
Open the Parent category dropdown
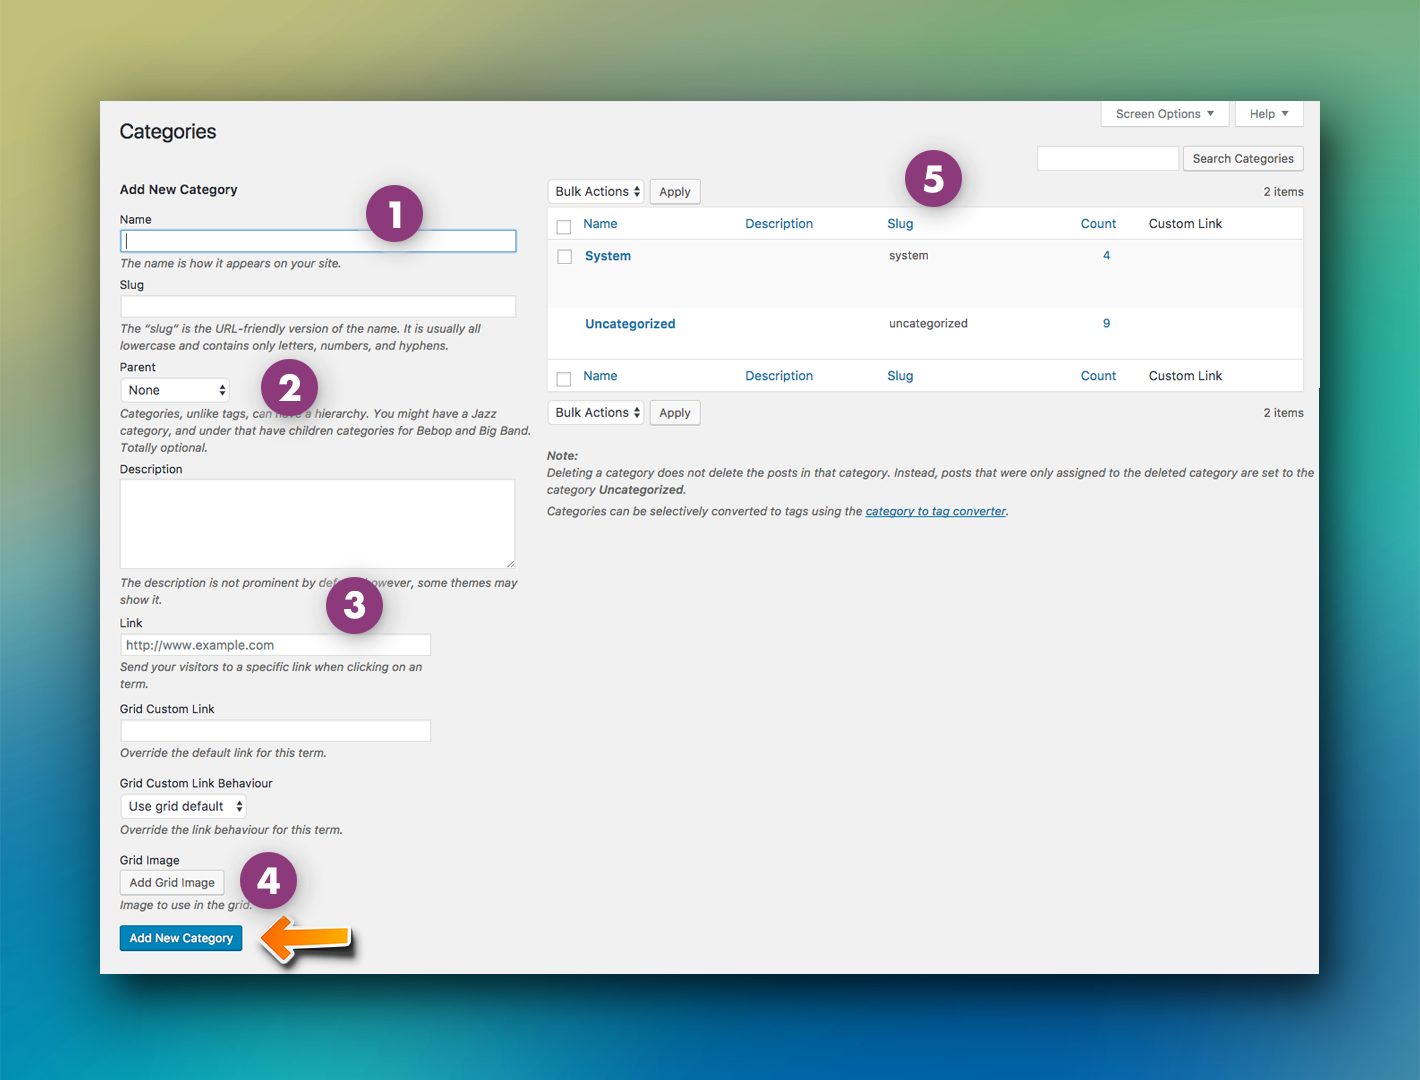point(175,390)
